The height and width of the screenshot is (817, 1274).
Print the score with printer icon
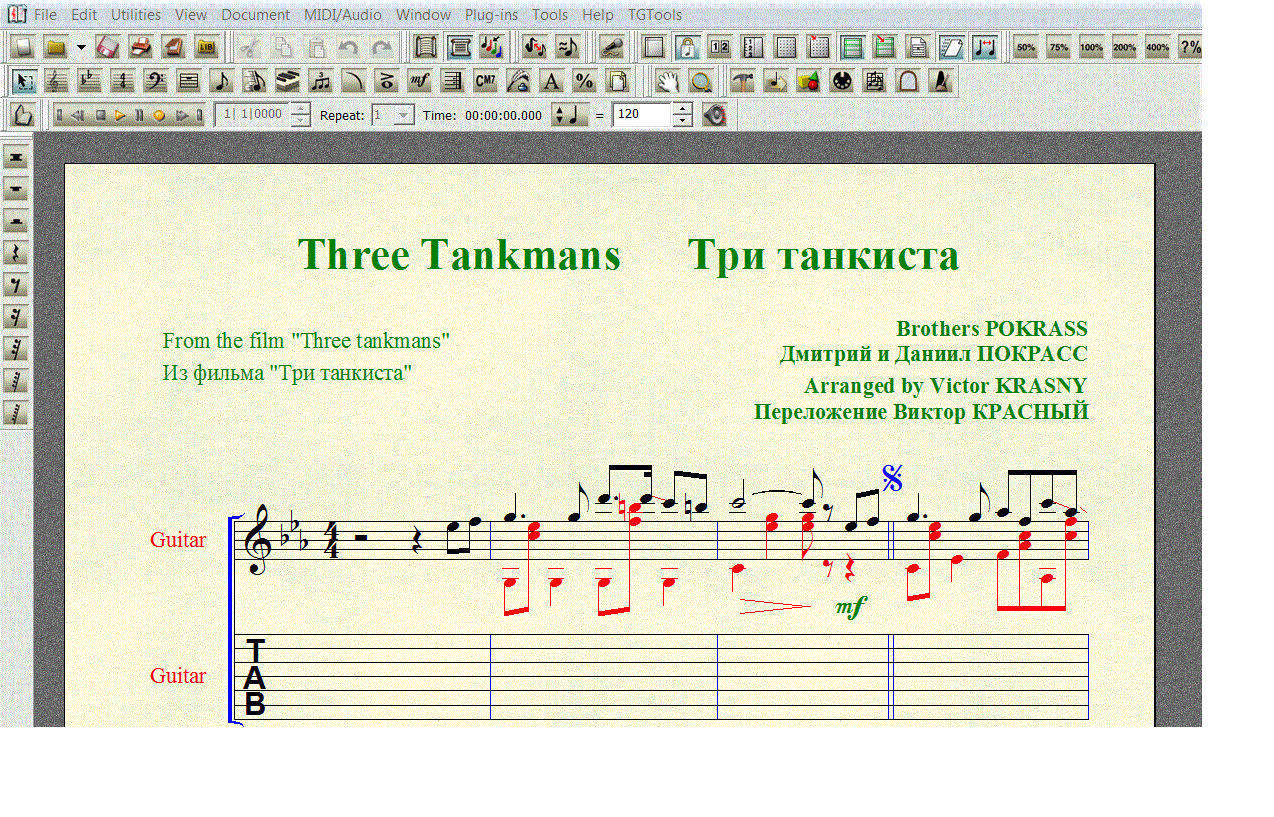[x=141, y=46]
